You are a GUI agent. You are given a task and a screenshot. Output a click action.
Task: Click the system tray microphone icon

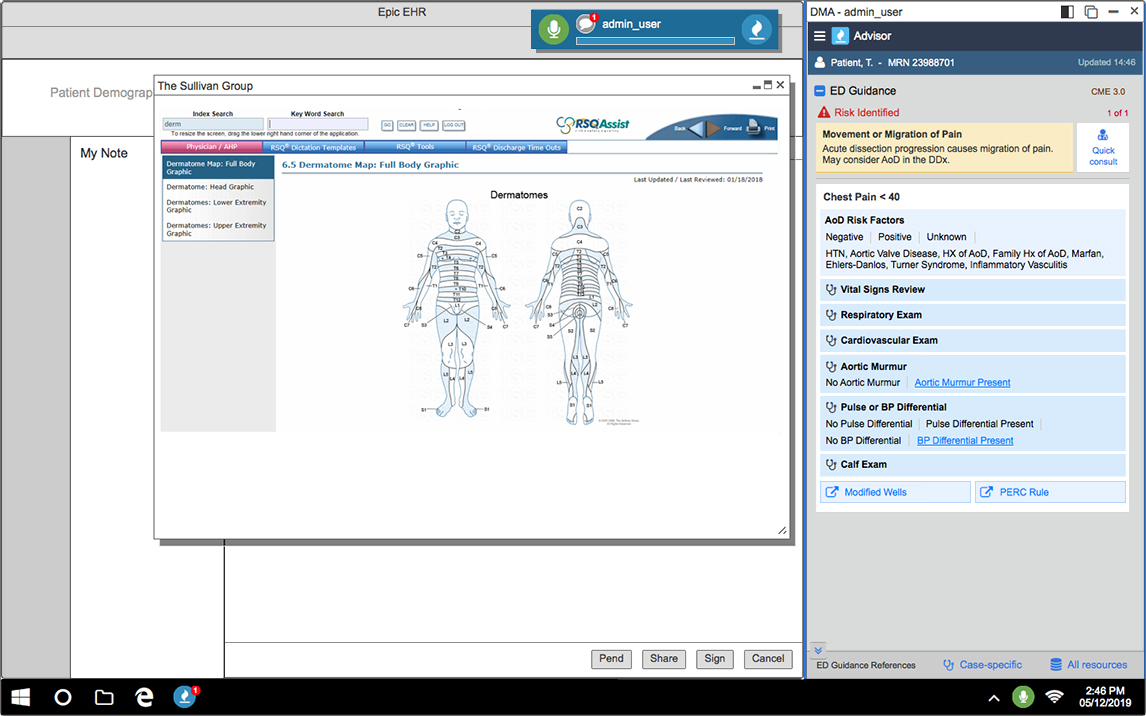pos(1023,697)
